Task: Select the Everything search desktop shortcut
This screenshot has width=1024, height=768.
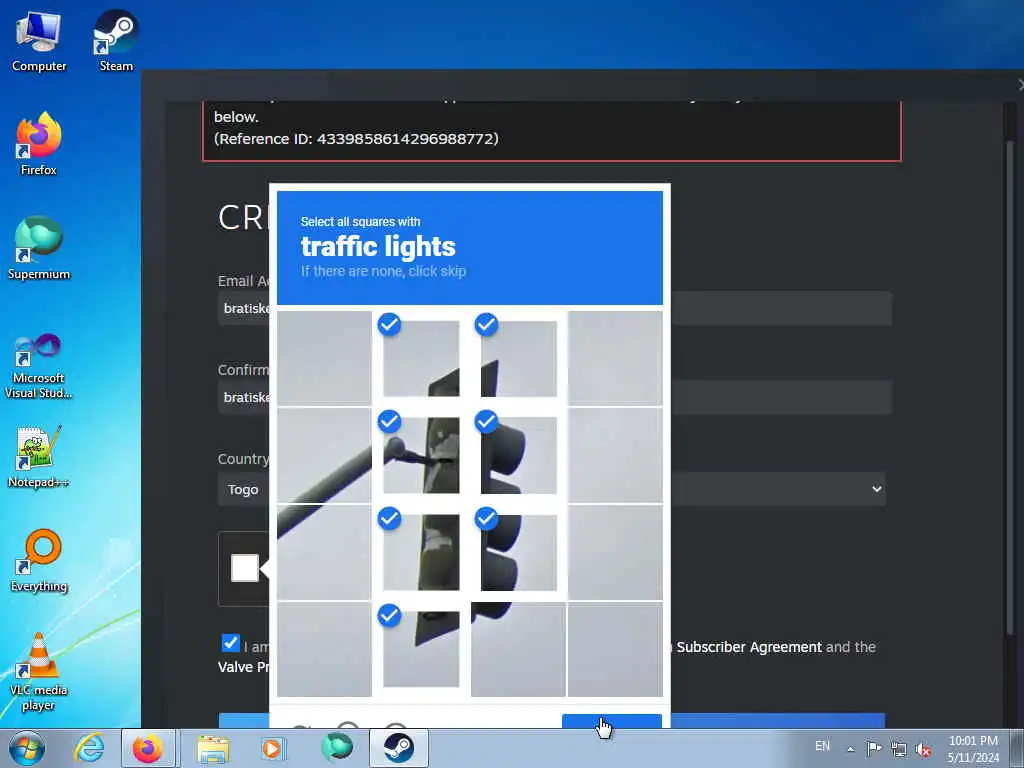Action: pos(39,560)
